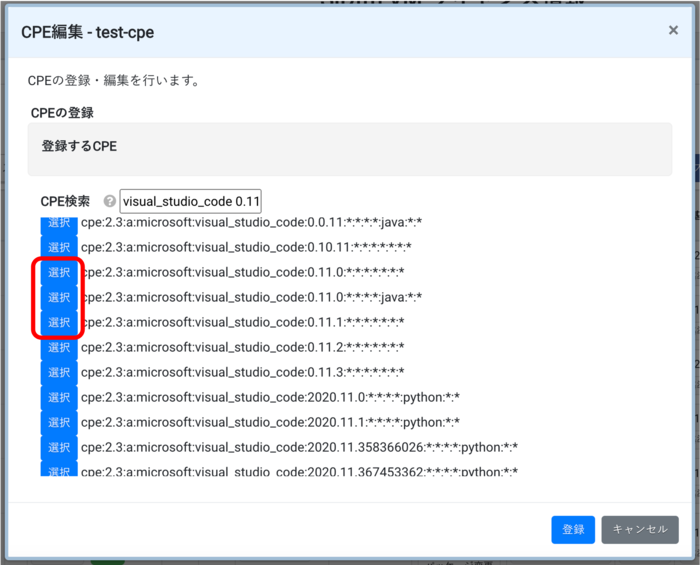
Task: Click text cpe:2.3:a:microsoft:visual_studio_code:0.0.11 java
Action: (x=251, y=222)
